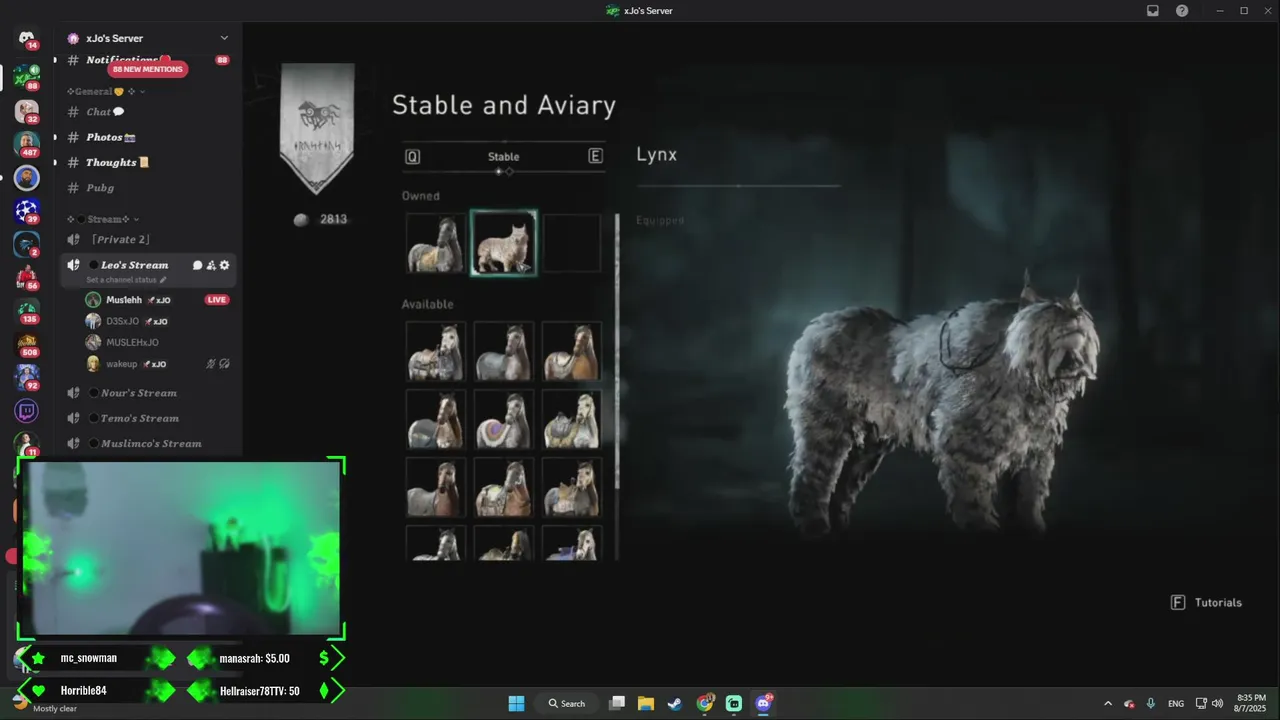Click the empty owned mount slot

tap(571, 243)
